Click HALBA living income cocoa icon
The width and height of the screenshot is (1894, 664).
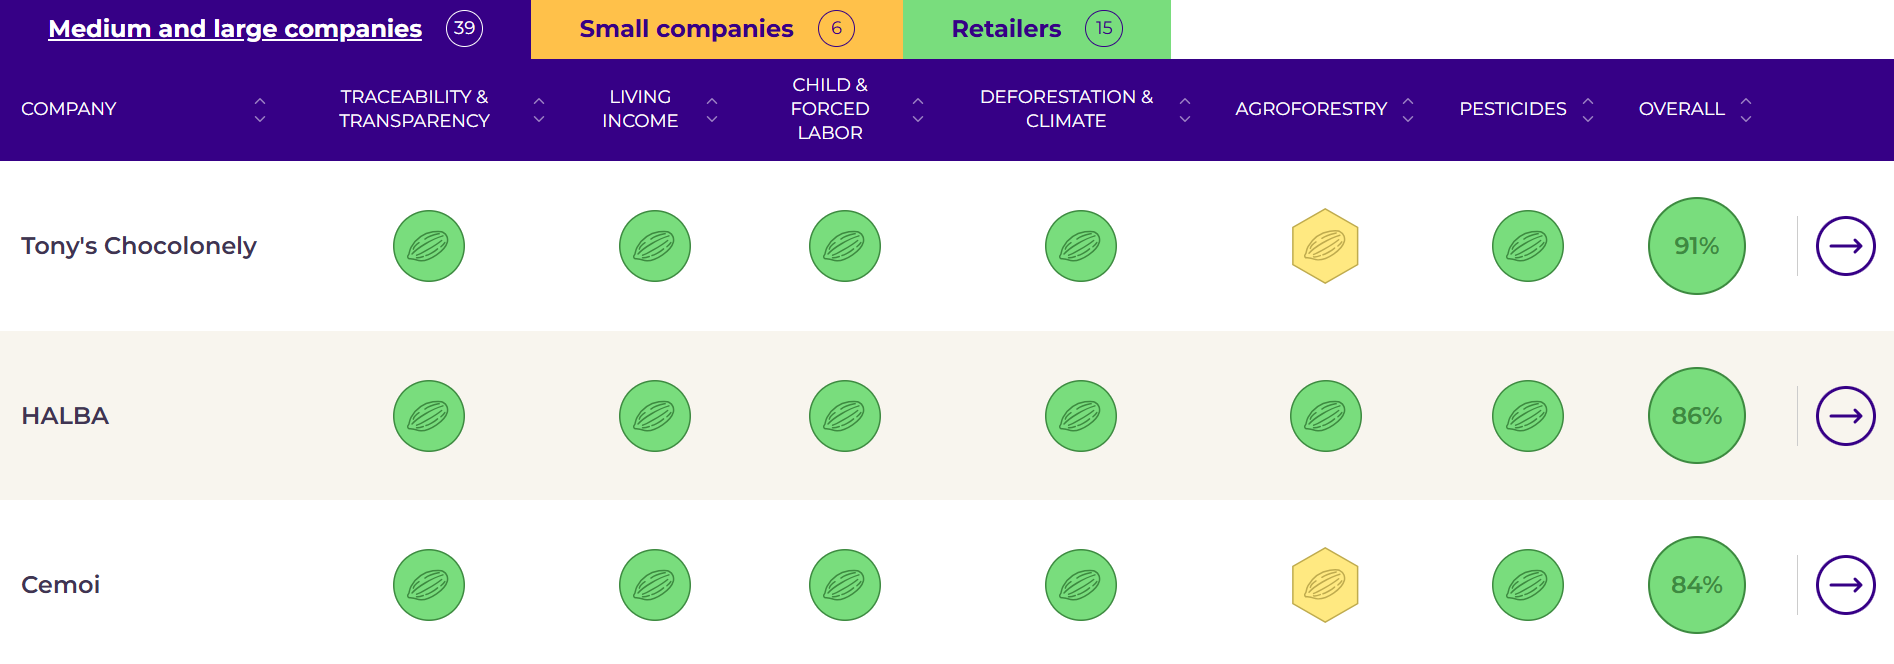pos(655,416)
